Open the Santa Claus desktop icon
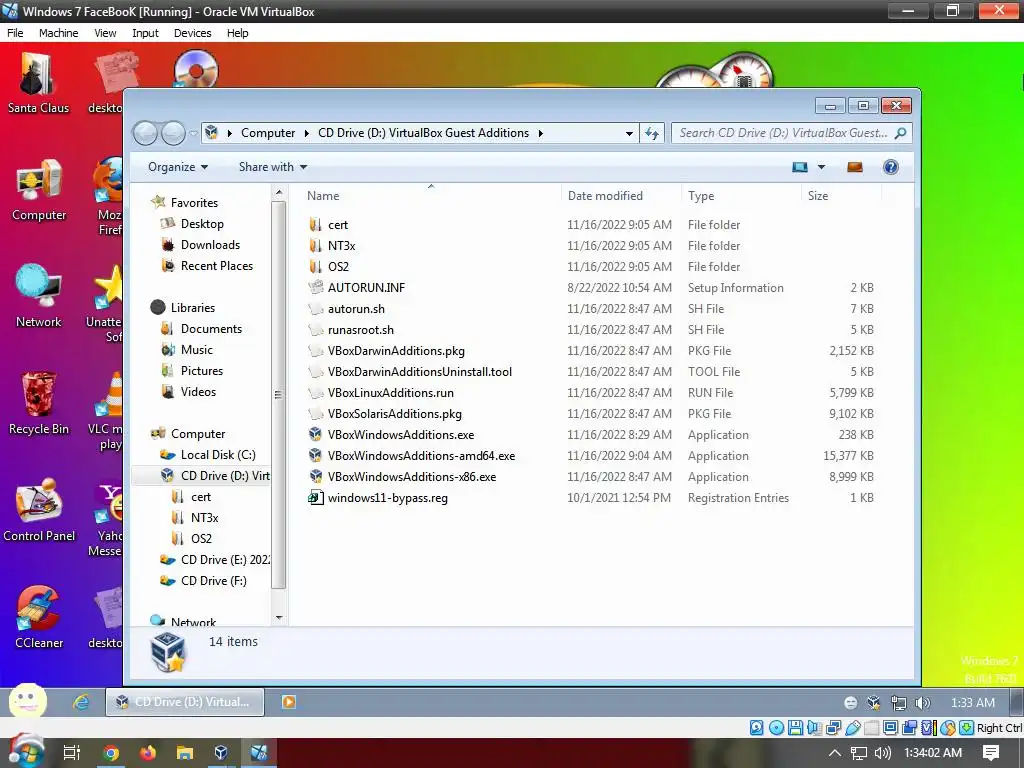 (38, 83)
